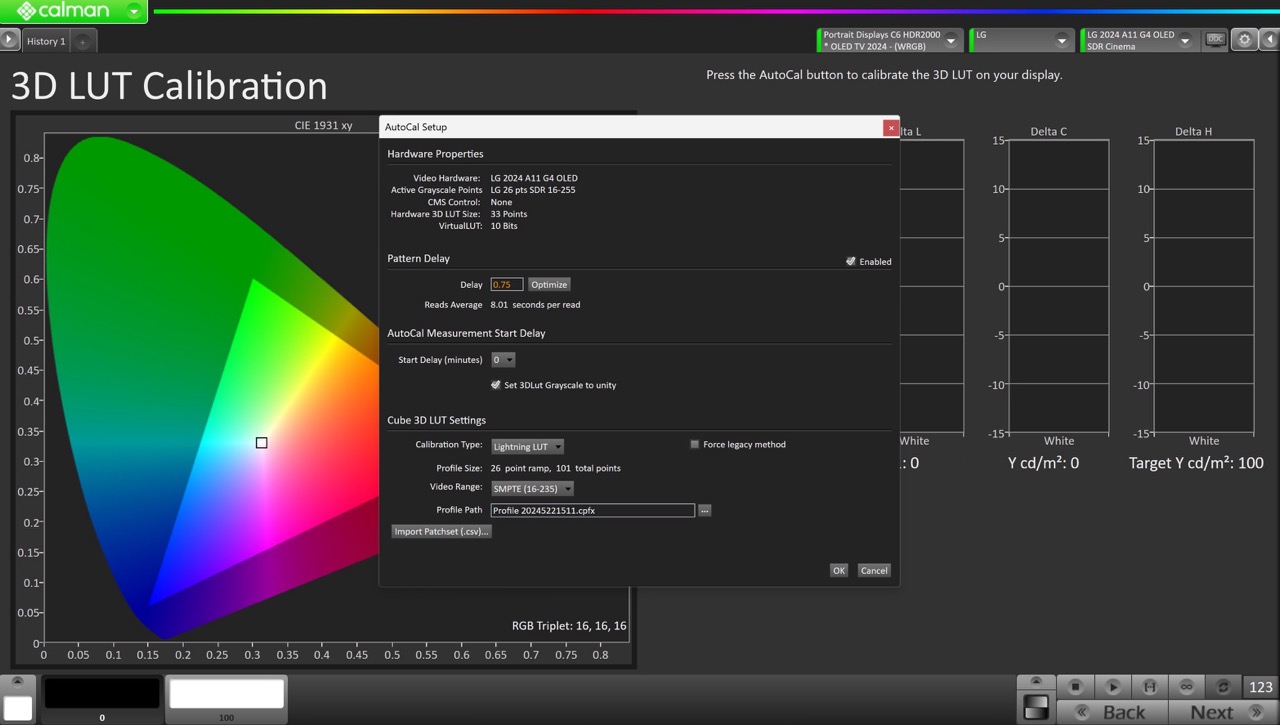This screenshot has height=725, width=1280.
Task: Open the Calibration Type Lightning LUT dropdown
Action: (x=527, y=447)
